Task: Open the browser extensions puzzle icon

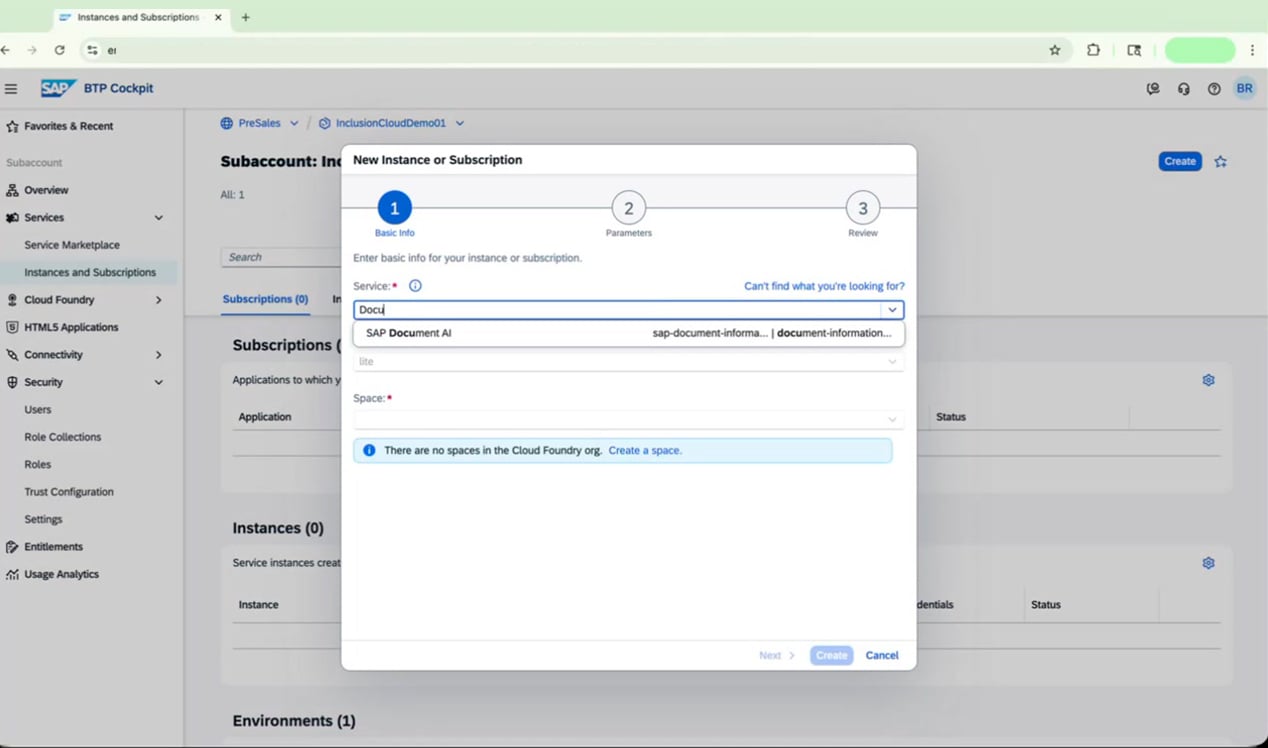Action: click(1093, 50)
